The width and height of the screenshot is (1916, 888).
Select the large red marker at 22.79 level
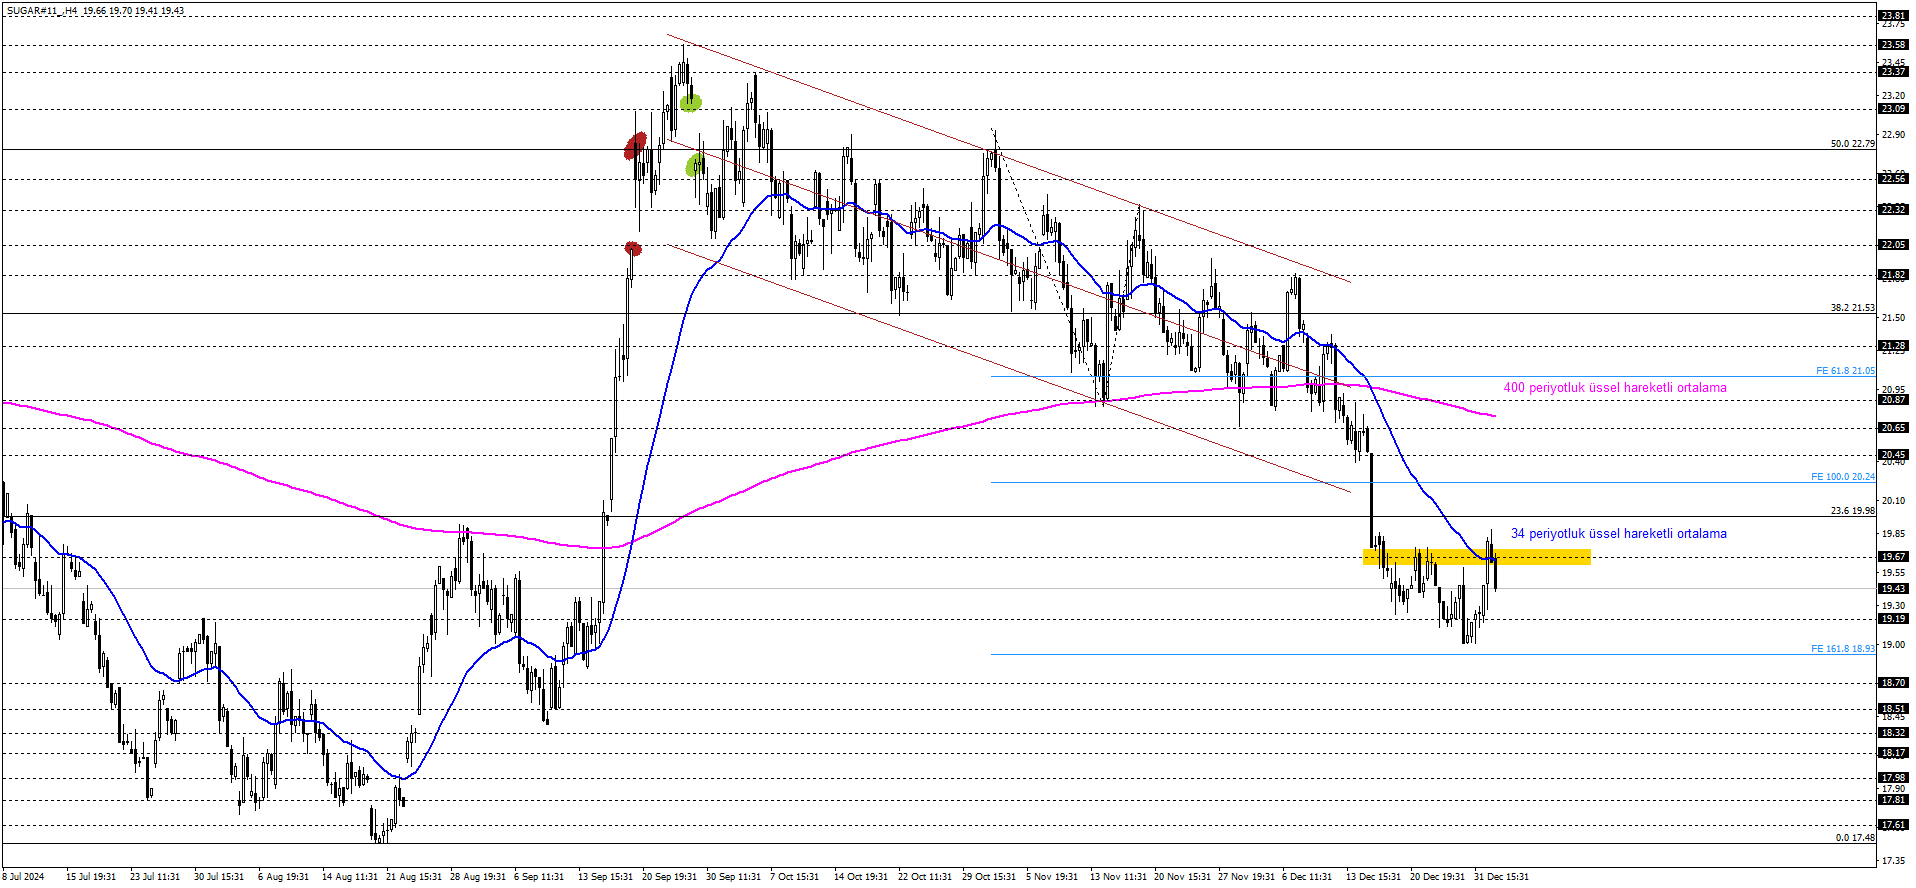click(635, 146)
